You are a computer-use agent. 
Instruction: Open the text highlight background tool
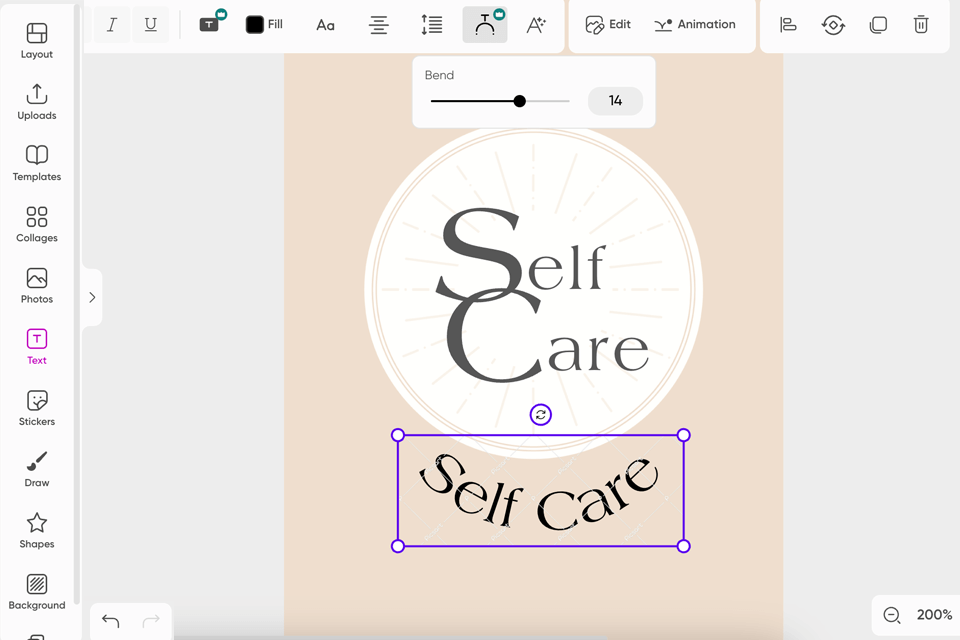[x=210, y=24]
